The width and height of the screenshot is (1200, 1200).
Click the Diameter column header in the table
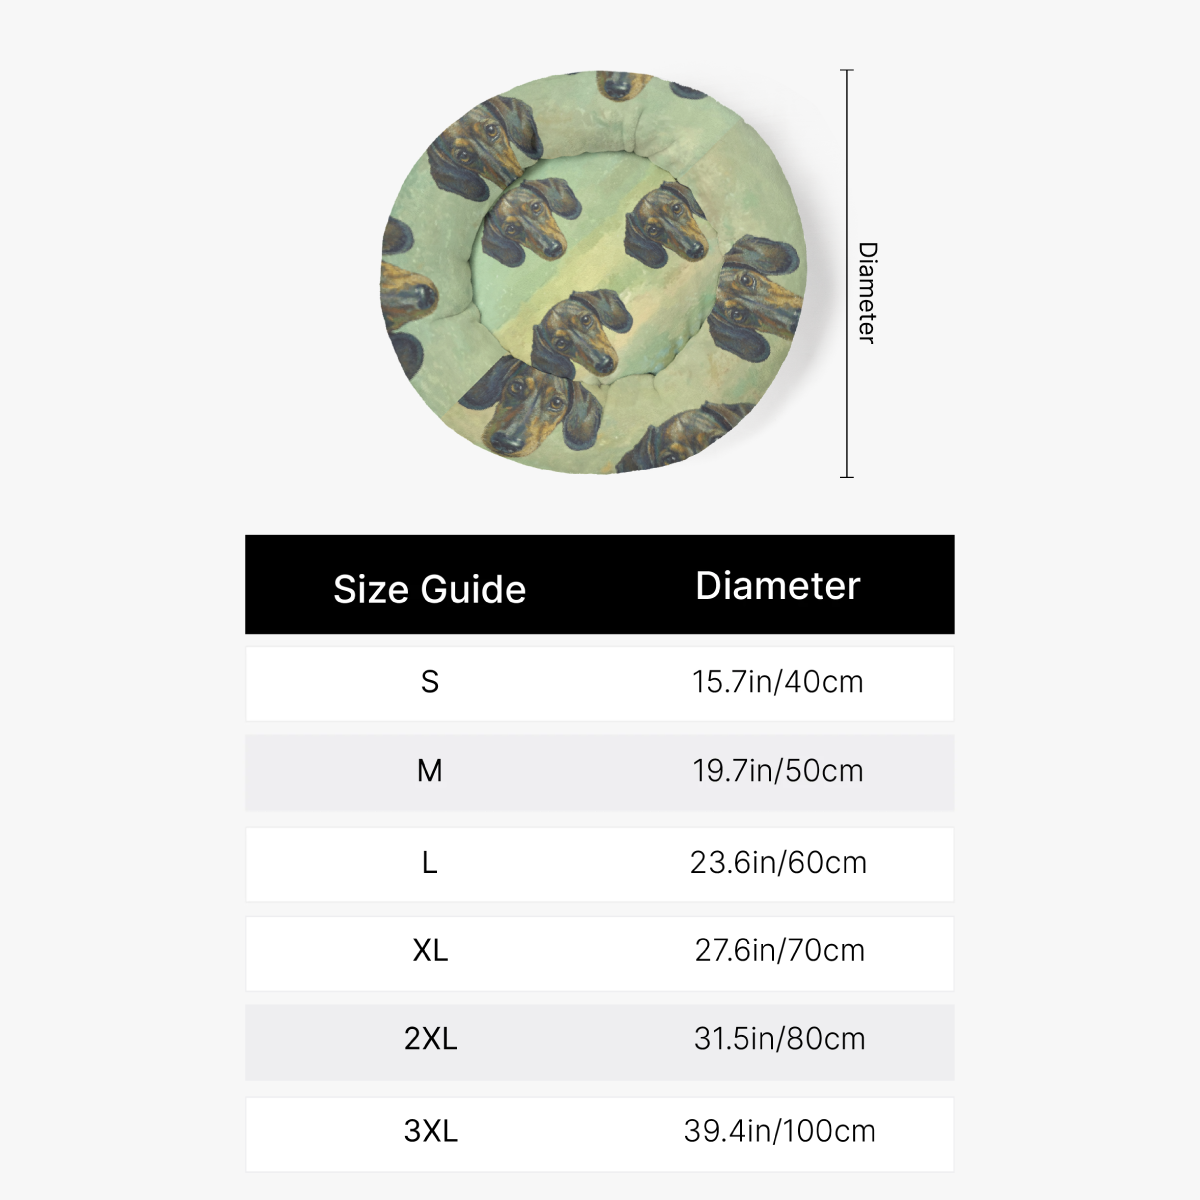click(x=777, y=586)
